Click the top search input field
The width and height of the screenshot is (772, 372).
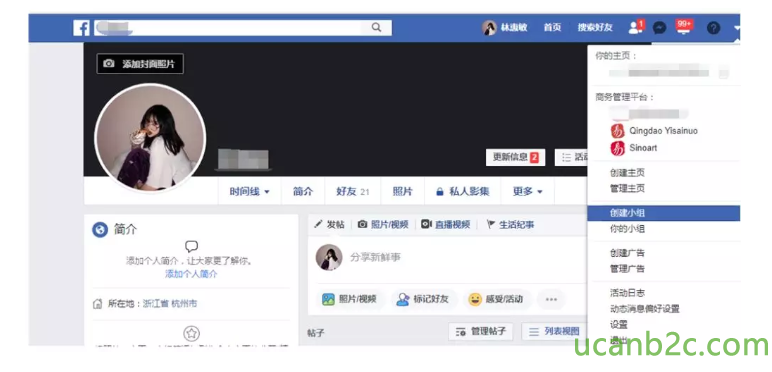pyautogui.click(x=243, y=28)
